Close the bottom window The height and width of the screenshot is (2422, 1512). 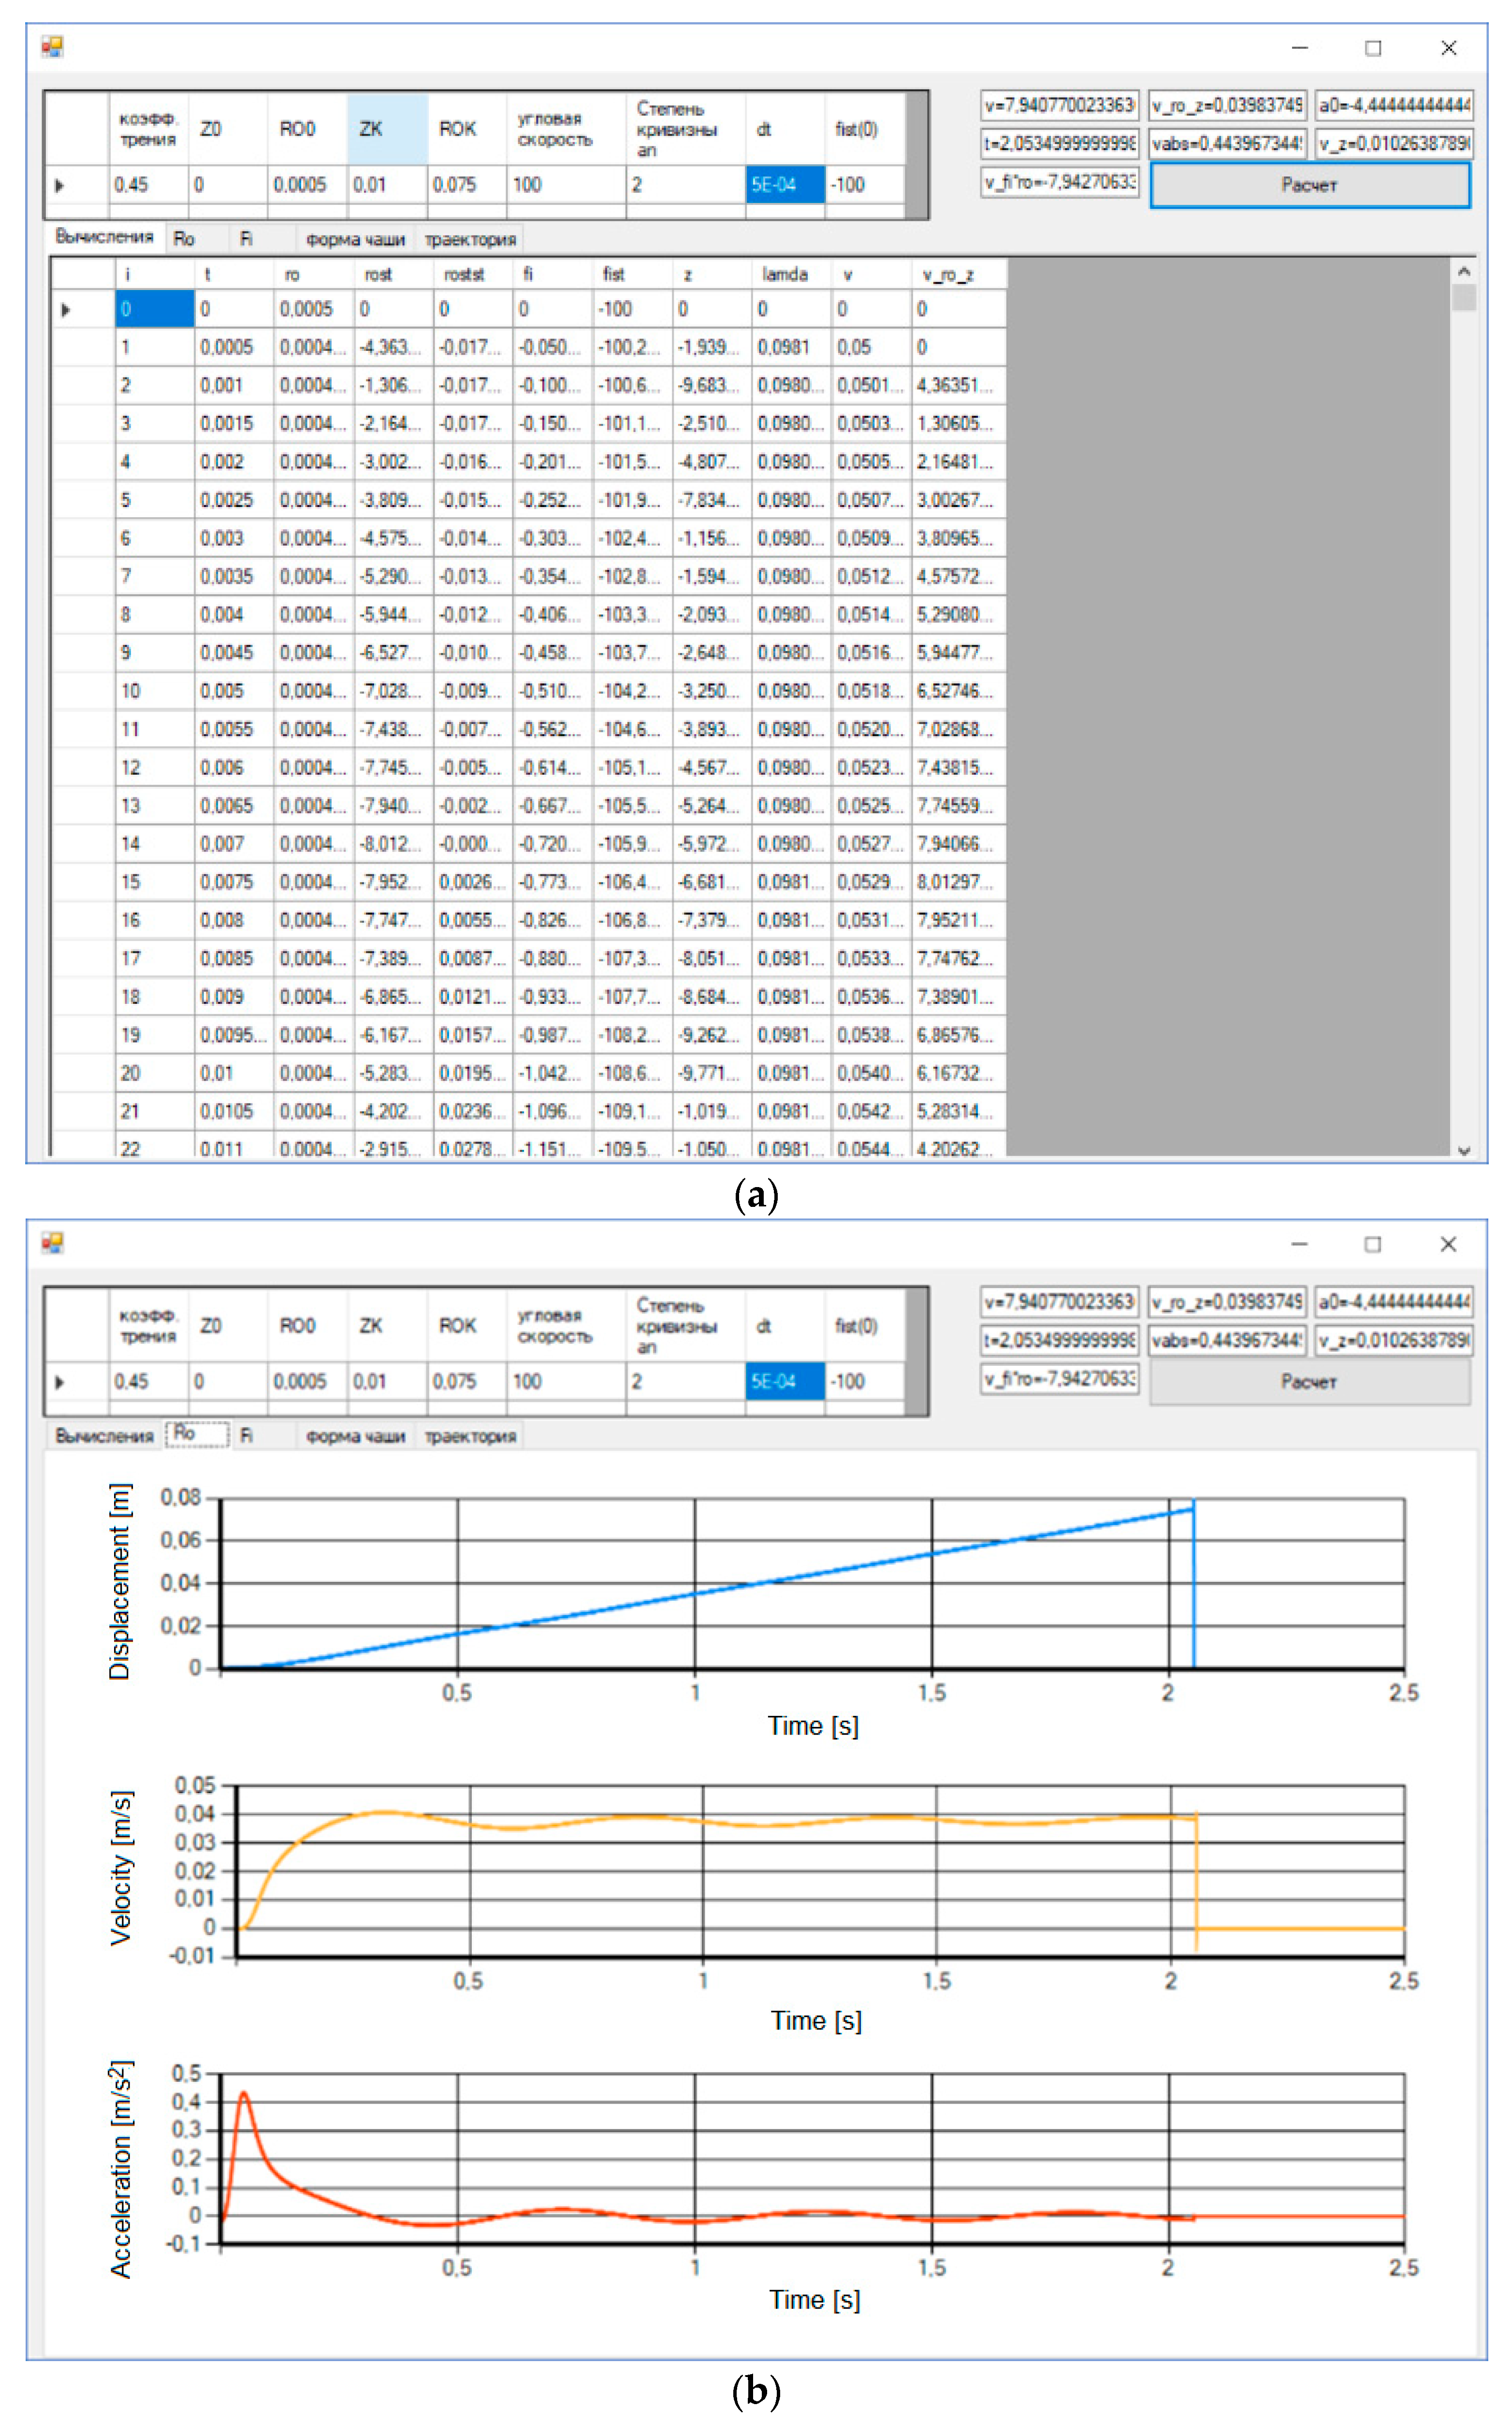point(1448,1244)
